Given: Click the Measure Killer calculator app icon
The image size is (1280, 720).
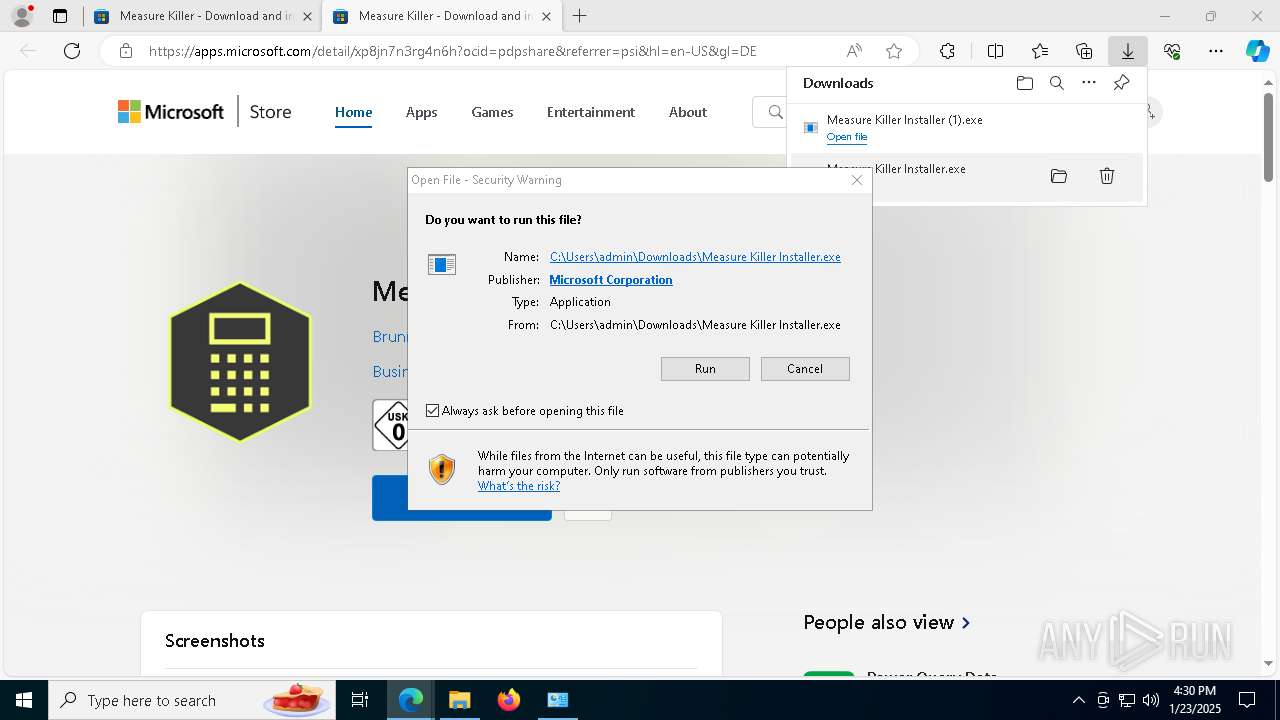Looking at the screenshot, I should 240,362.
